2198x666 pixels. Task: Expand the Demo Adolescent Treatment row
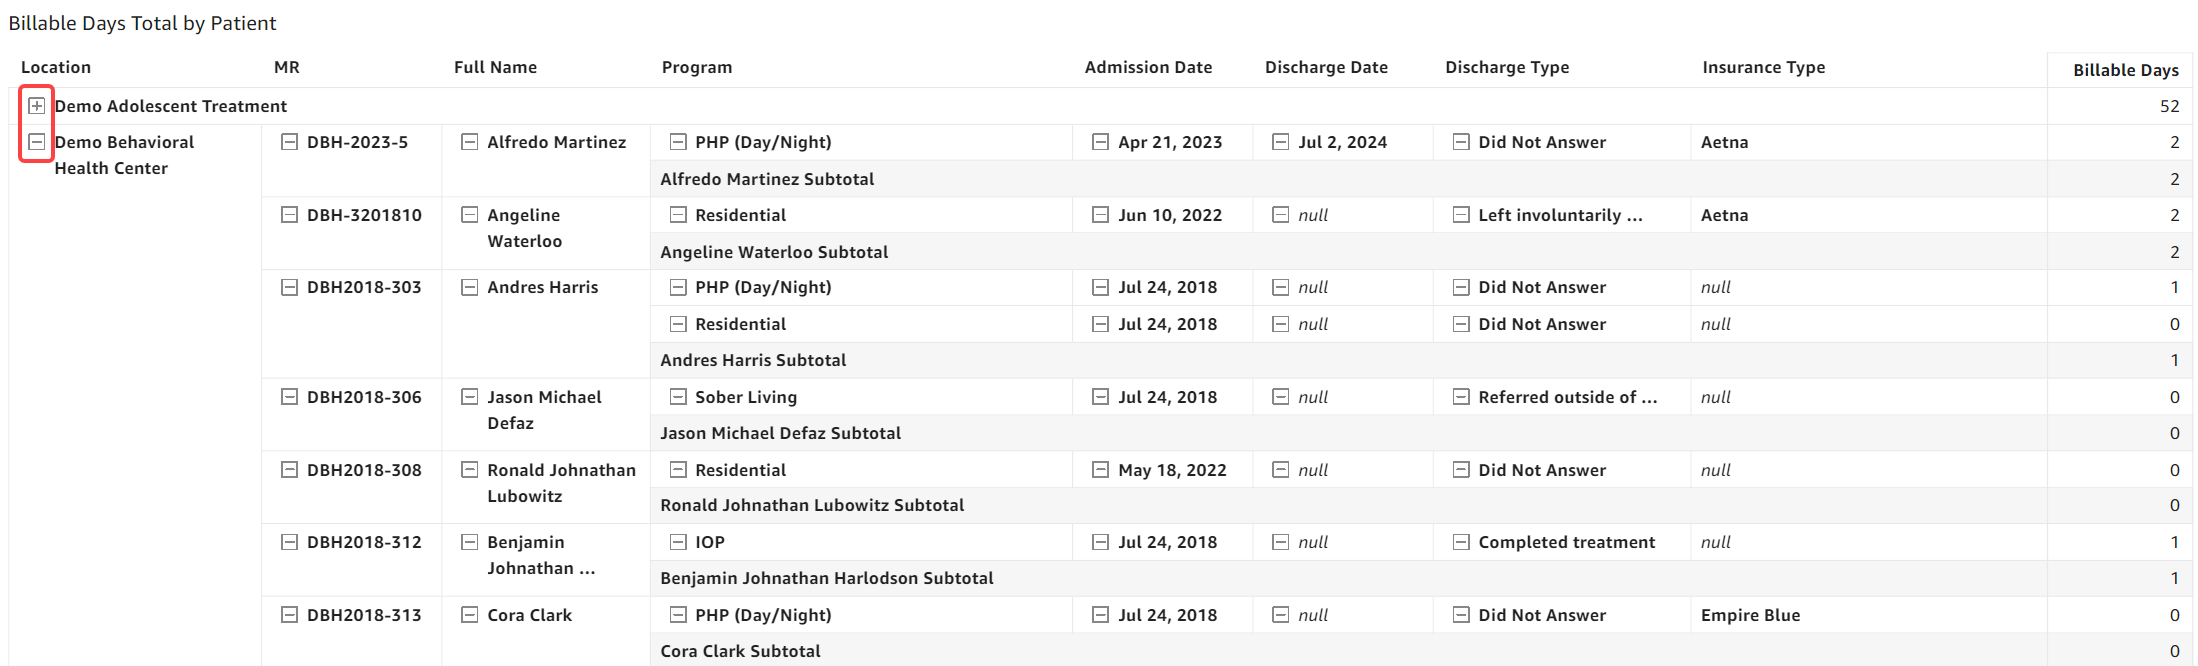[x=37, y=106]
